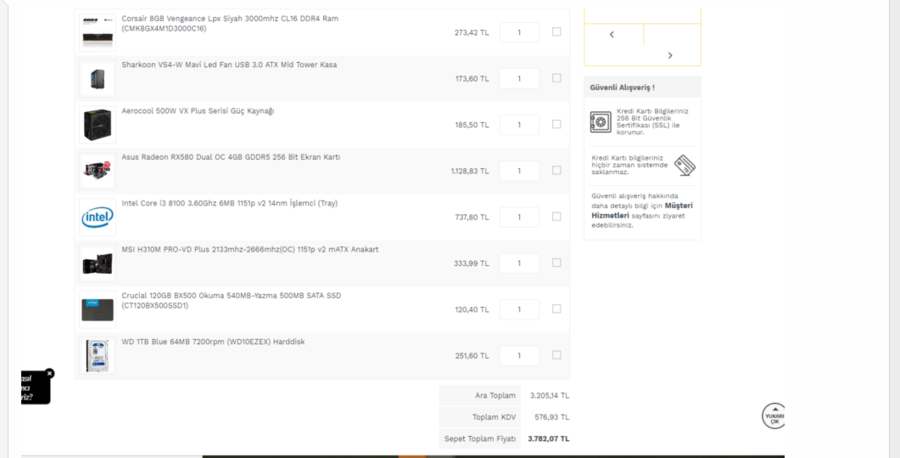Screen dimensions: 900x458
Task: Click the Corsair 8GB Vengeance RAM thumbnail
Action: coord(98,32)
